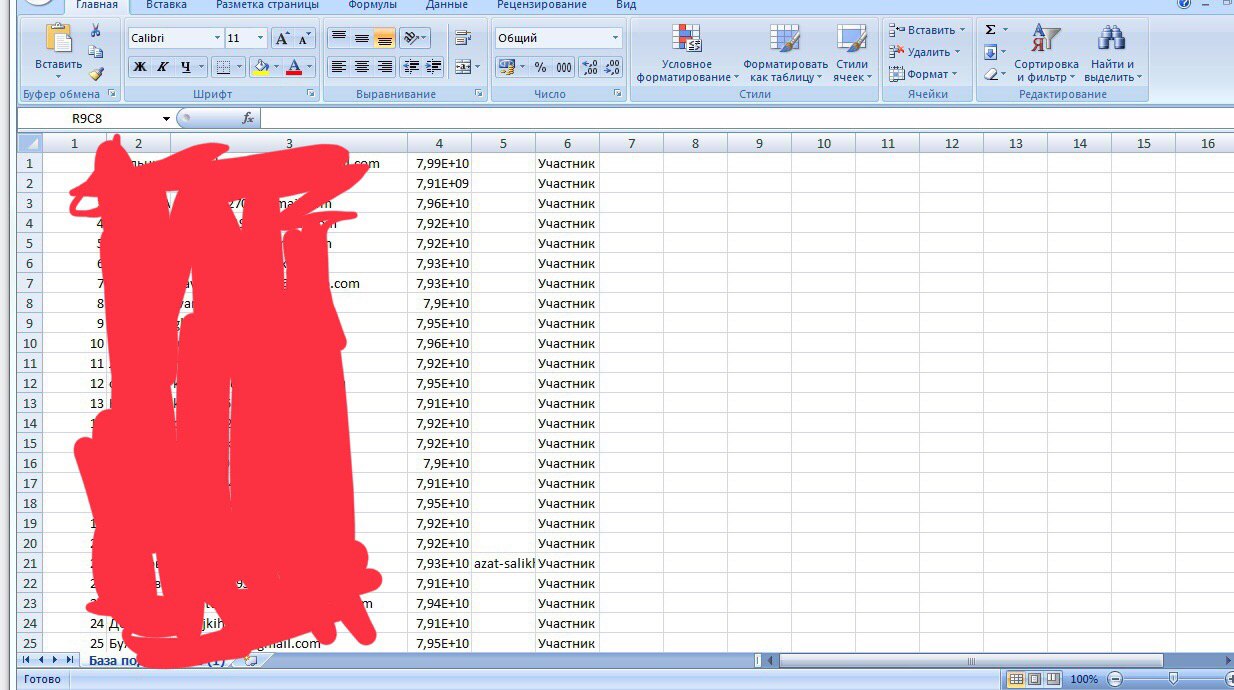
Task: Switch to the Вставка tab
Action: (166, 5)
